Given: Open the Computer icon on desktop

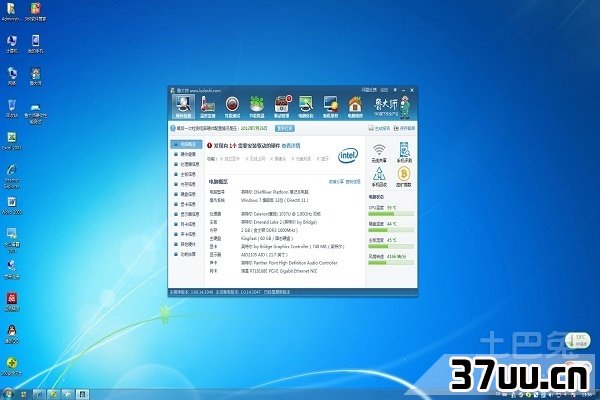Looking at the screenshot, I should [11, 44].
